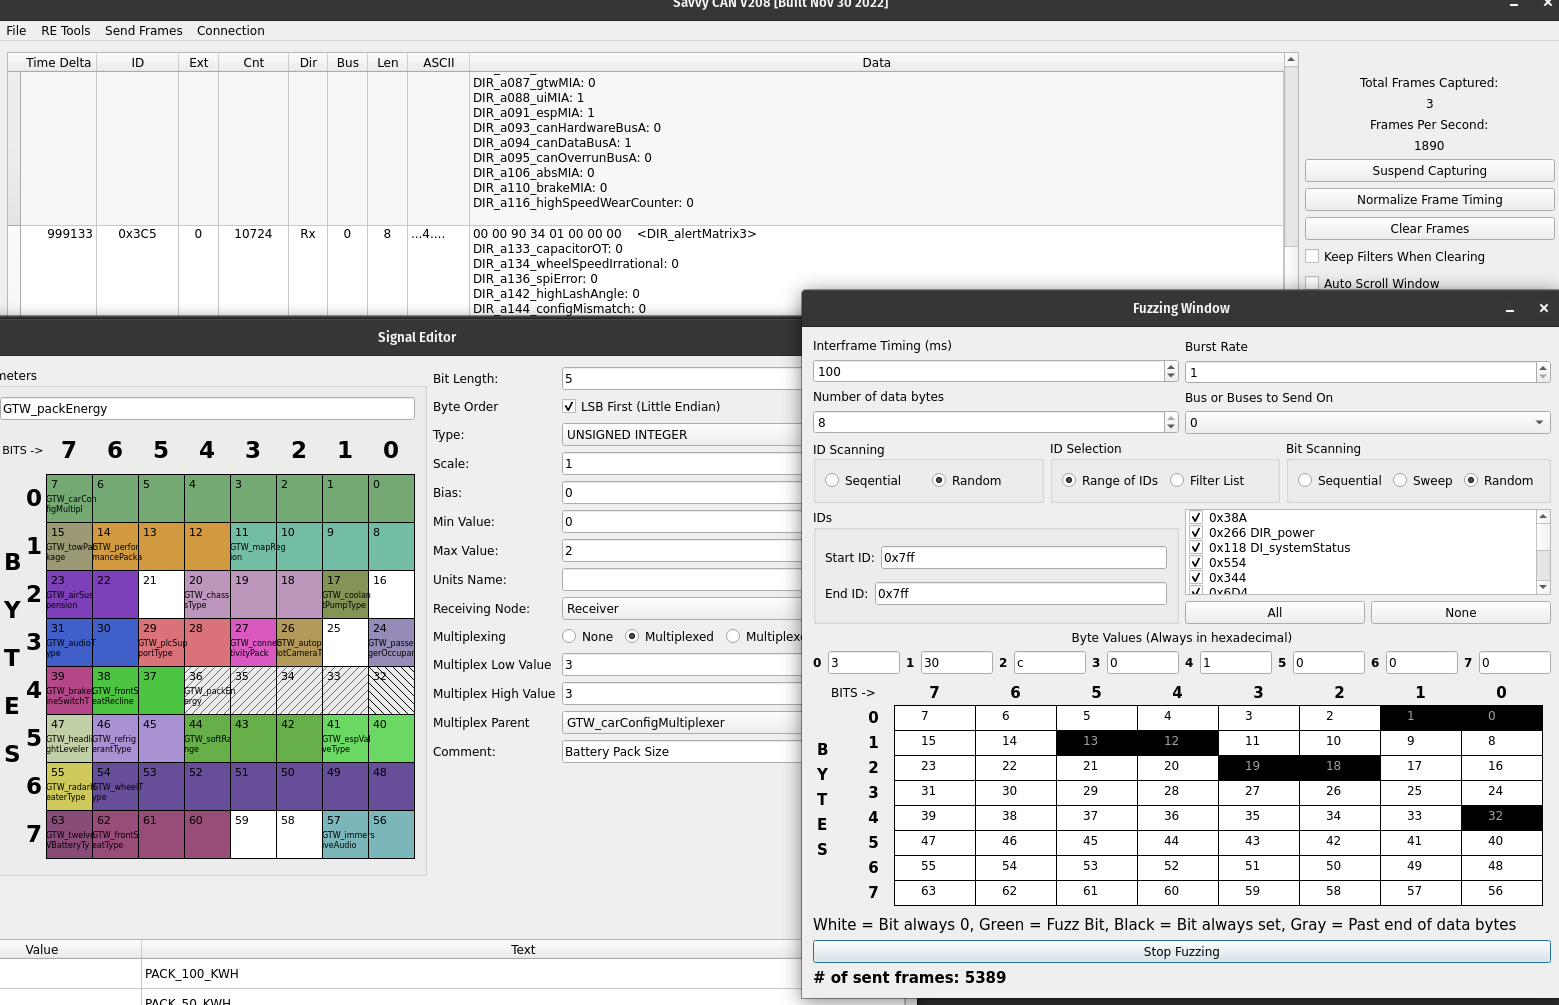This screenshot has width=1559, height=1005.
Task: Open the RE Tools menu
Action: click(65, 31)
